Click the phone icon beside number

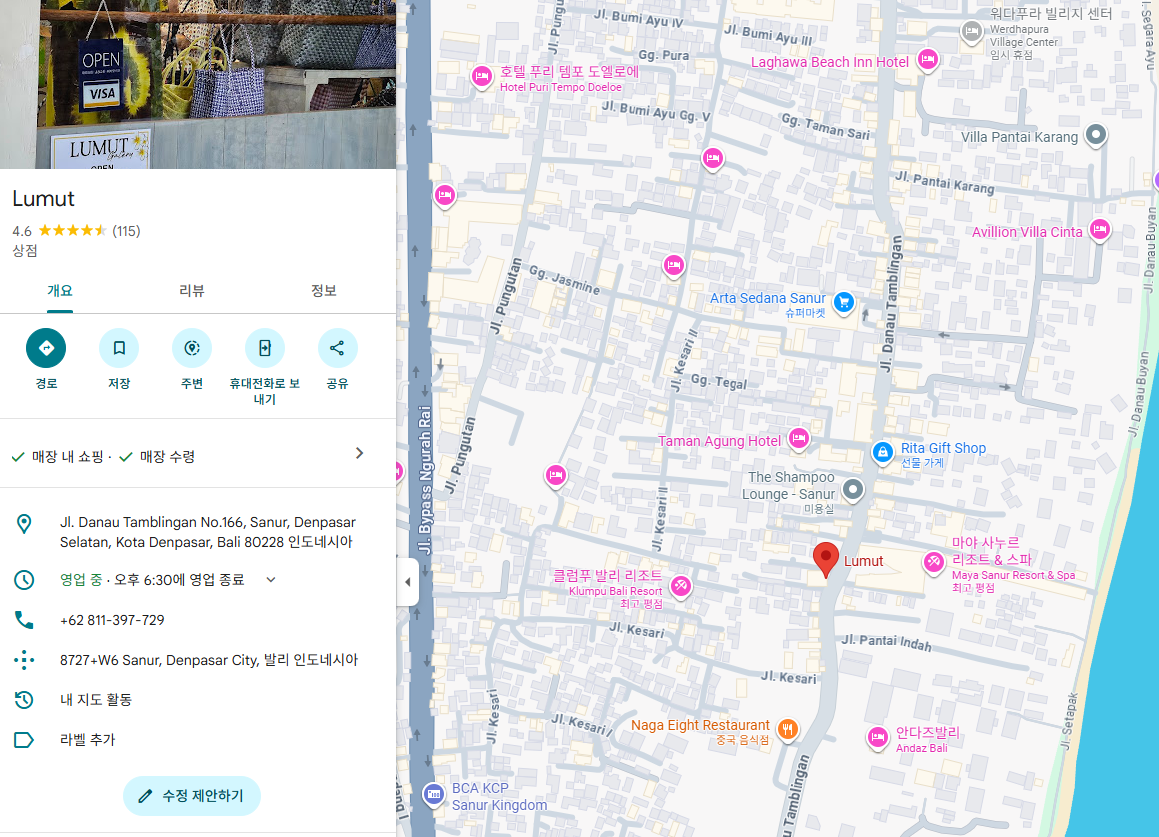(24, 620)
